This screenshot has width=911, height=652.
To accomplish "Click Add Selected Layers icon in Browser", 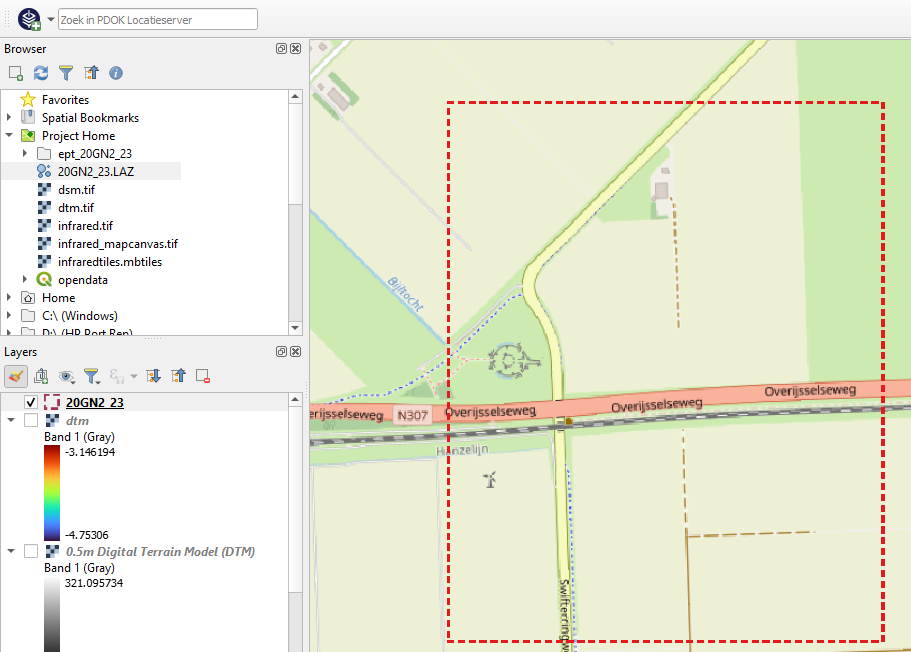I will pos(16,73).
